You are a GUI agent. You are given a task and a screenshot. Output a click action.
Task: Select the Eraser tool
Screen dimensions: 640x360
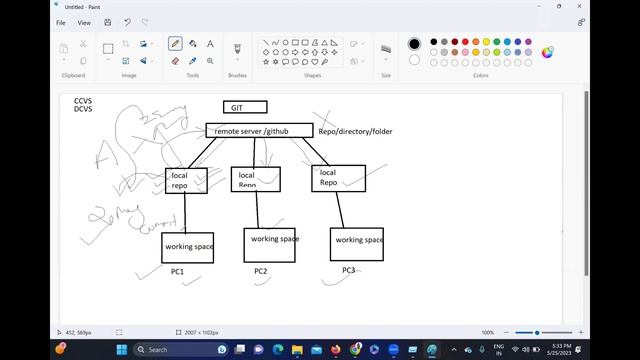[x=175, y=61]
